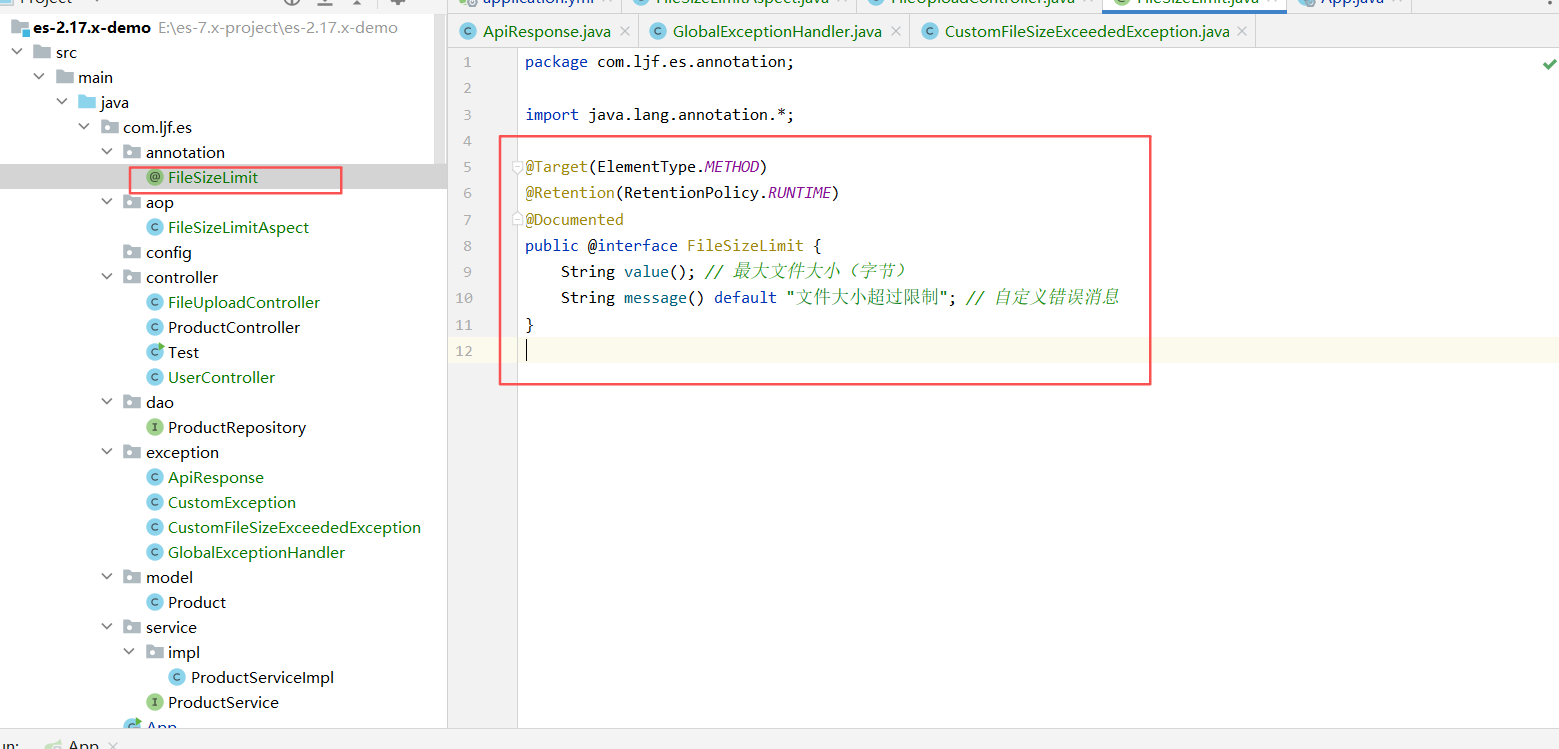Click the ProductServiceImpl class icon
The width and height of the screenshot is (1559, 749).
tap(177, 678)
